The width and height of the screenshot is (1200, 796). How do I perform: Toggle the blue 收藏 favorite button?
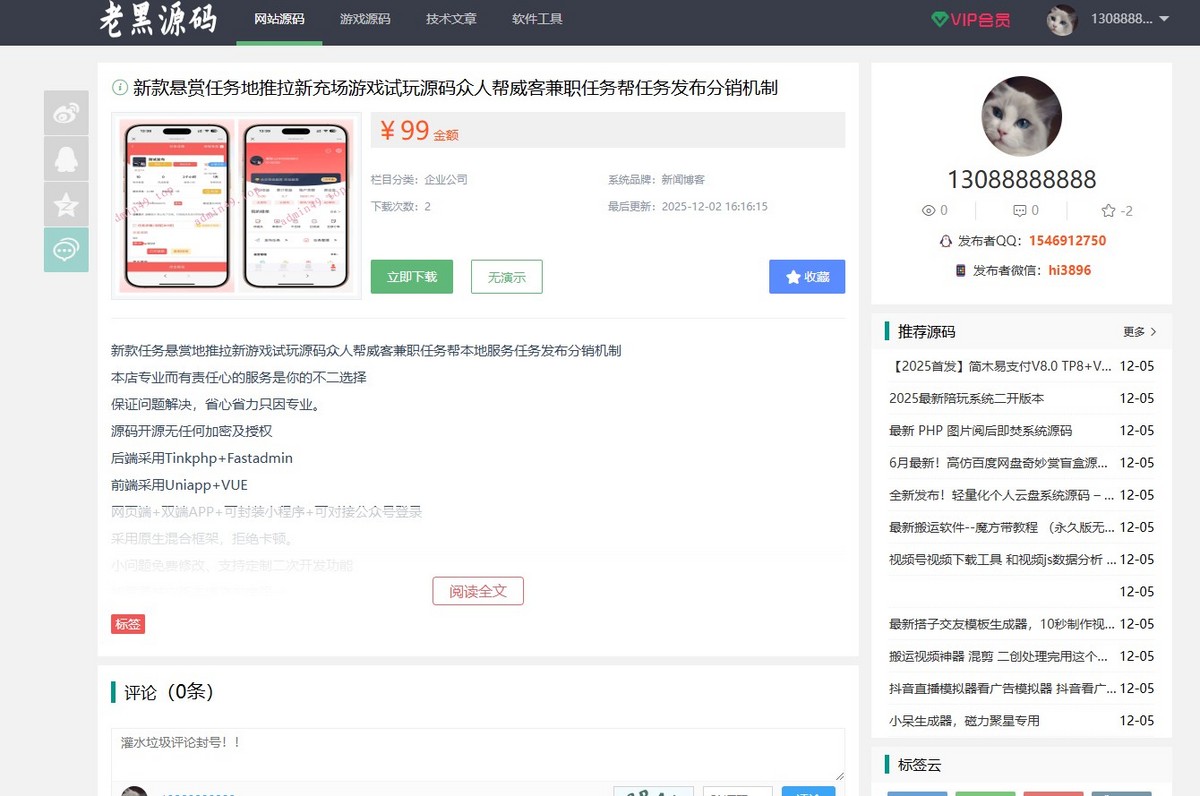tap(807, 277)
